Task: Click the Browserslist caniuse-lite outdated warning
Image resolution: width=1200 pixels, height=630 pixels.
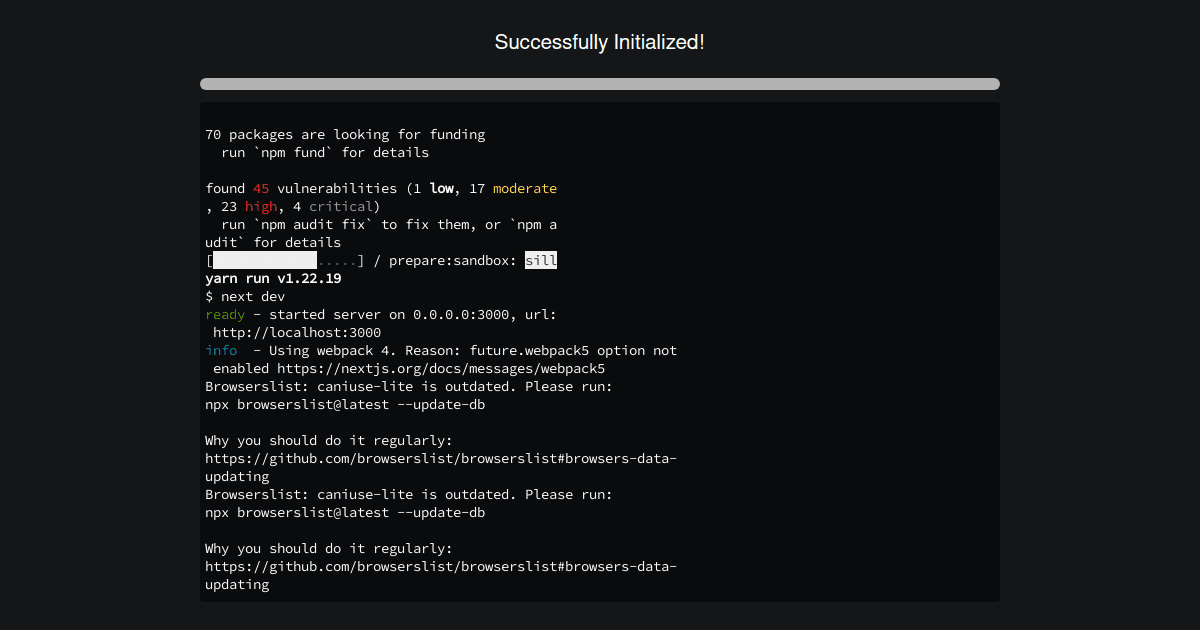Action: coord(408,386)
